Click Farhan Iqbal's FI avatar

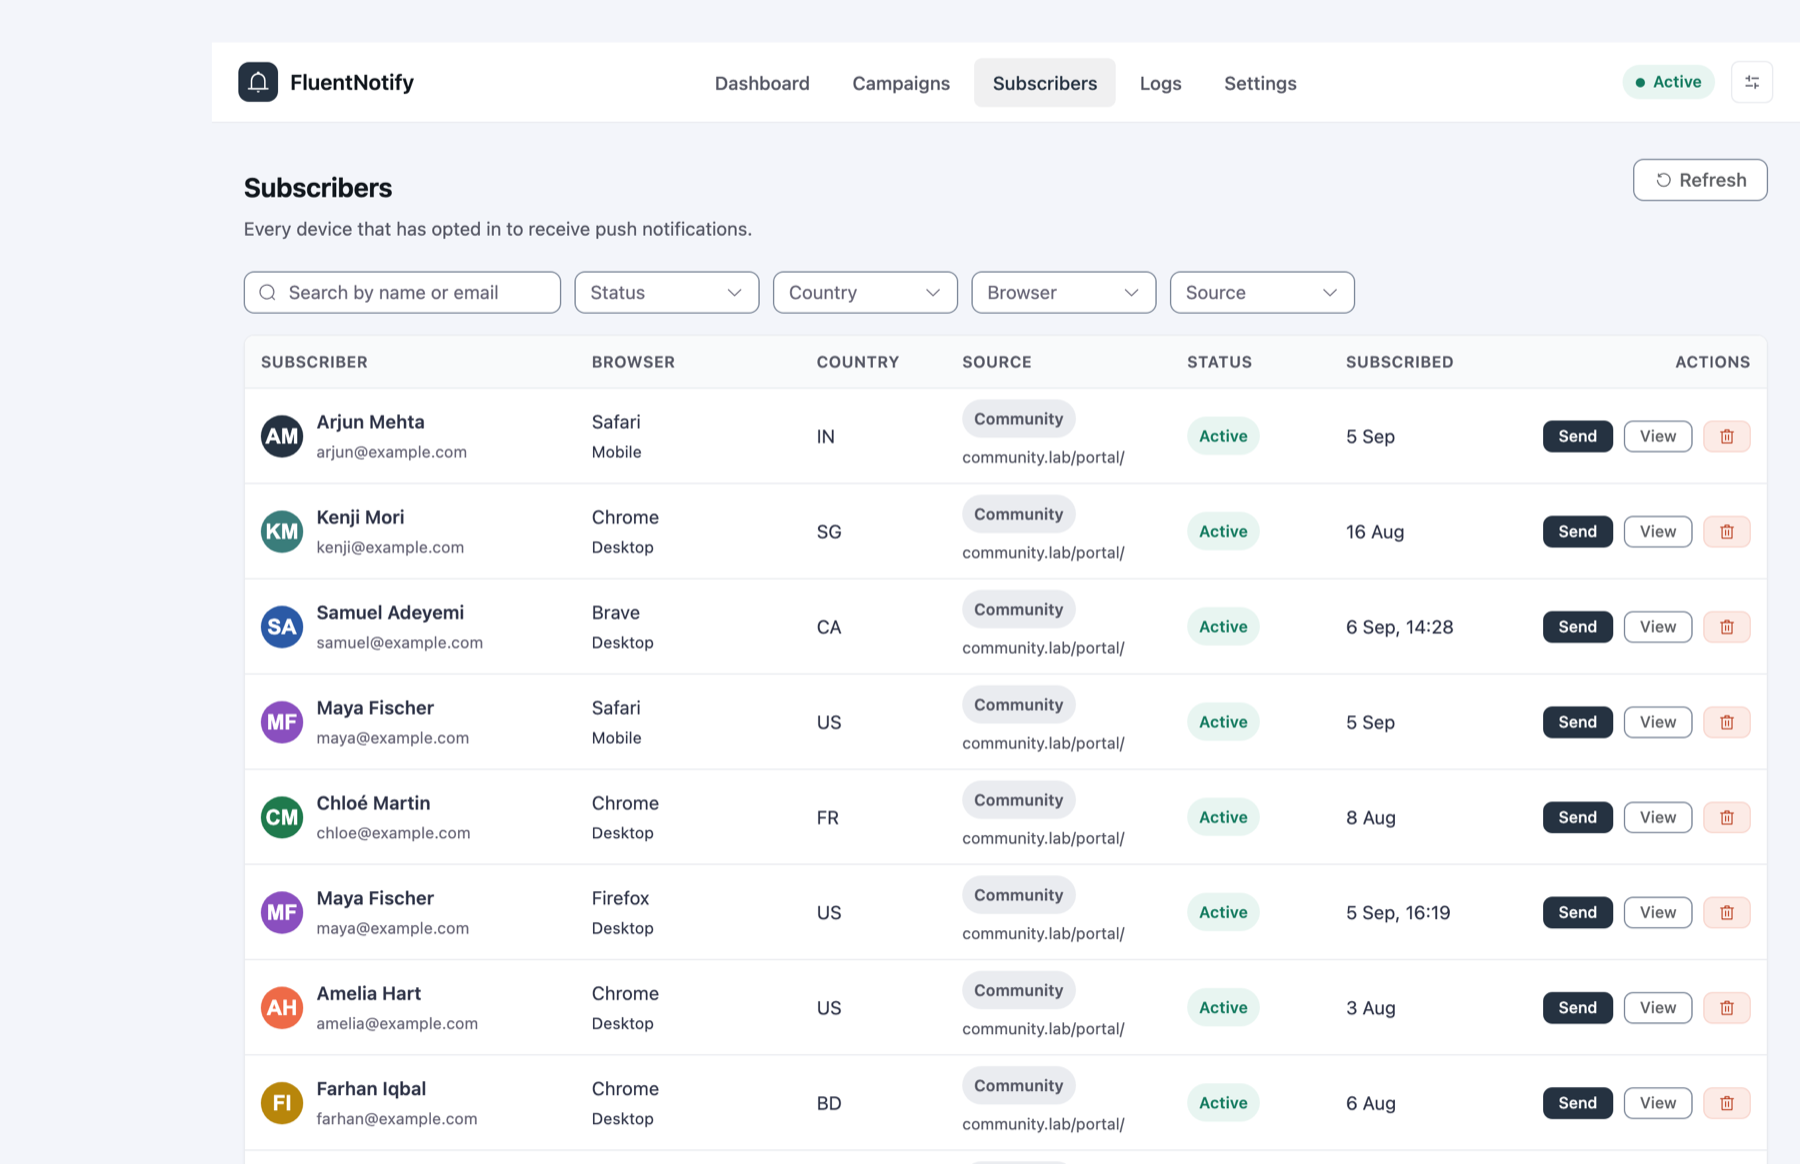pos(282,1103)
